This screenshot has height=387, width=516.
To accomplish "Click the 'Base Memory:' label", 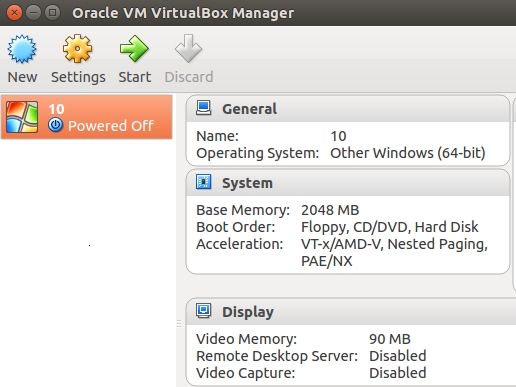I will pyautogui.click(x=243, y=210).
